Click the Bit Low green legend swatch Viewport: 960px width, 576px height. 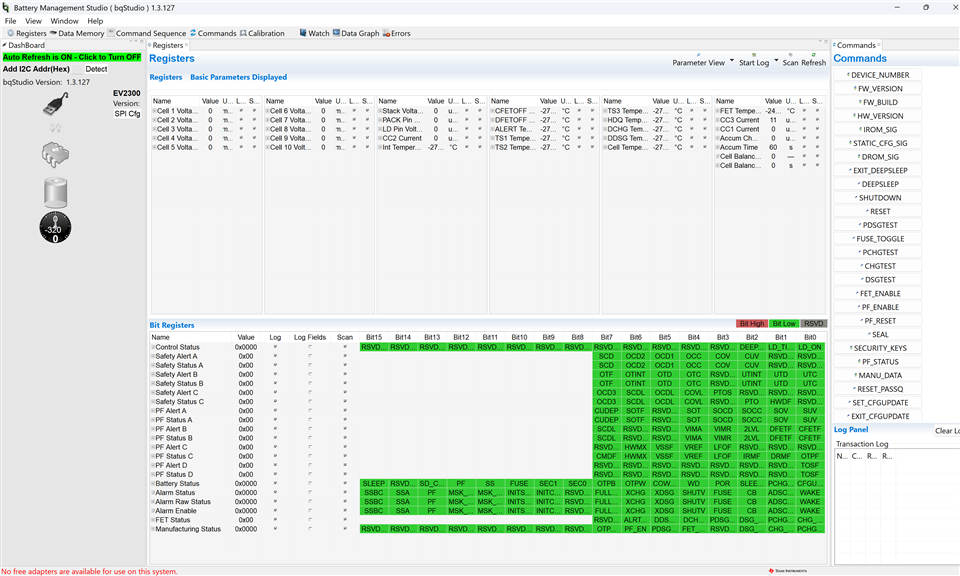784,323
